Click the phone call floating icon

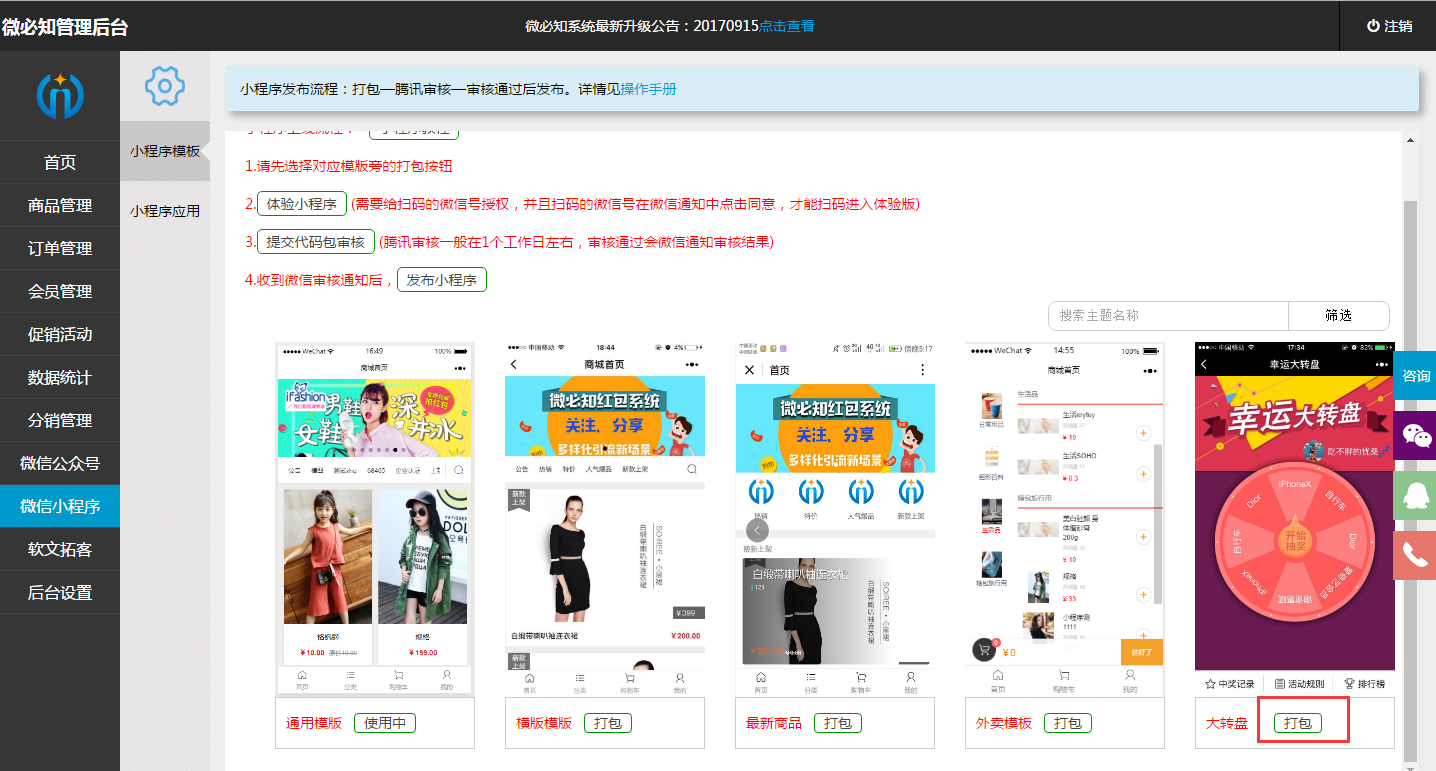pyautogui.click(x=1415, y=555)
